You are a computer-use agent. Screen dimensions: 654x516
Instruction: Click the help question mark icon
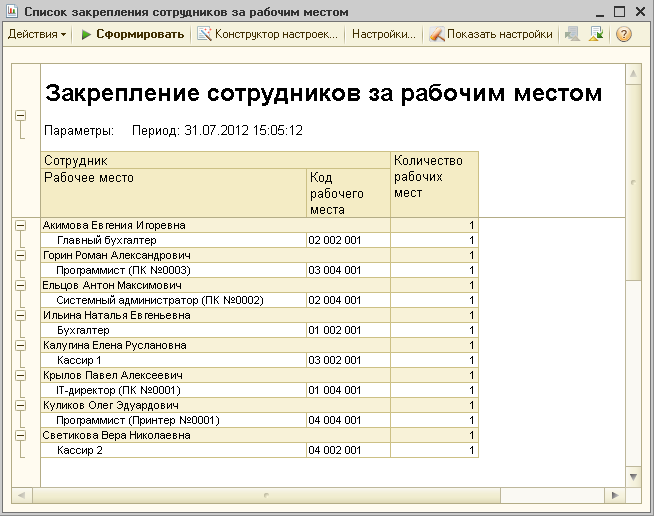click(x=624, y=34)
